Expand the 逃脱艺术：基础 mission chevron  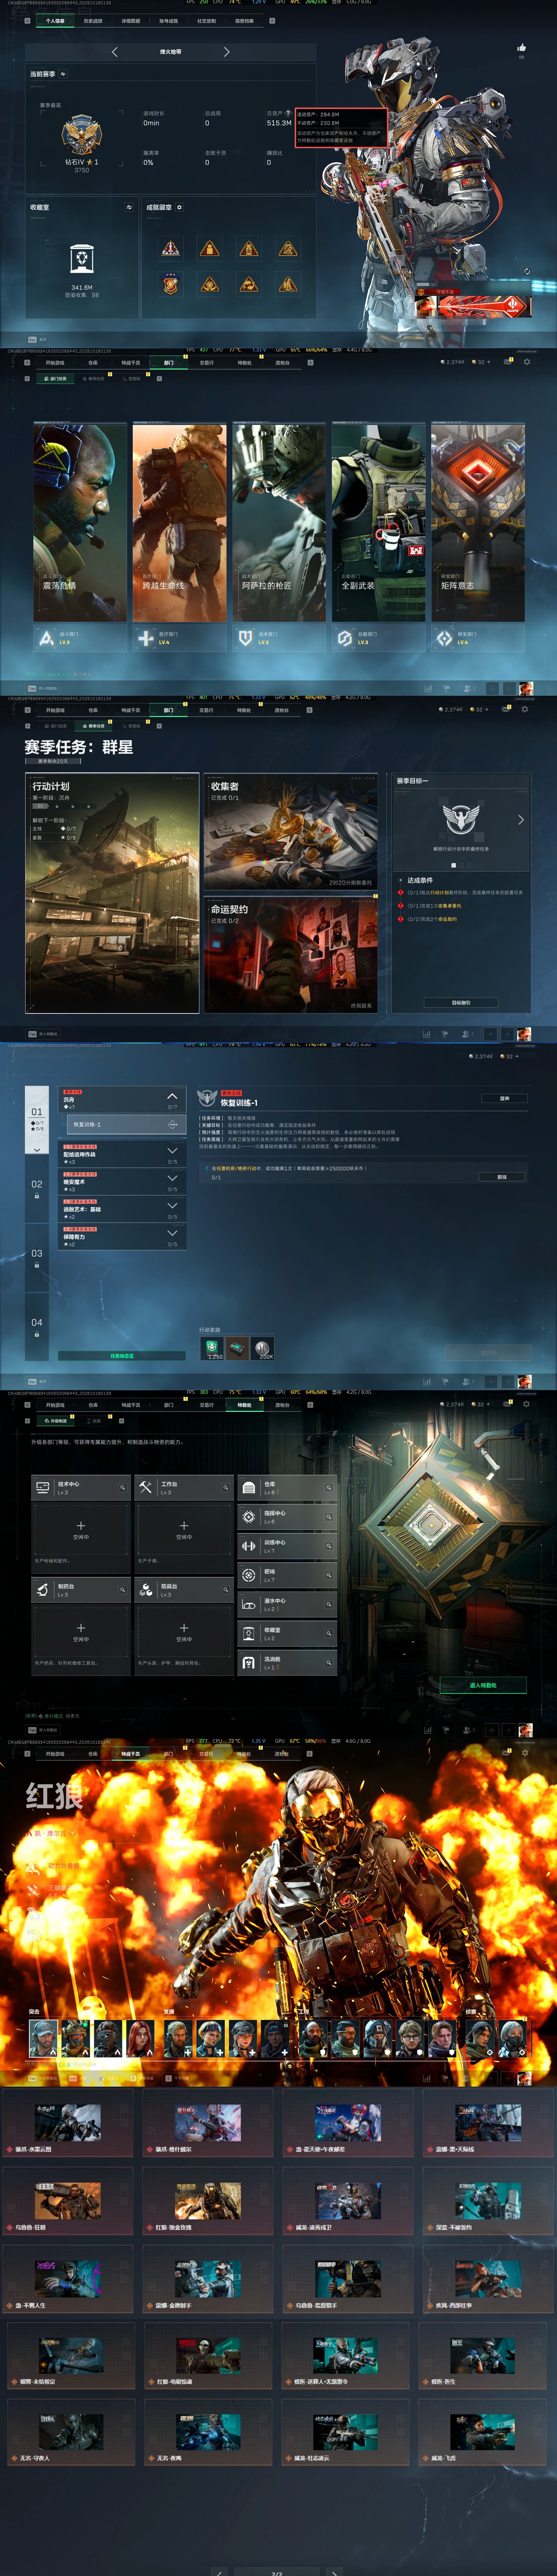coord(172,1206)
